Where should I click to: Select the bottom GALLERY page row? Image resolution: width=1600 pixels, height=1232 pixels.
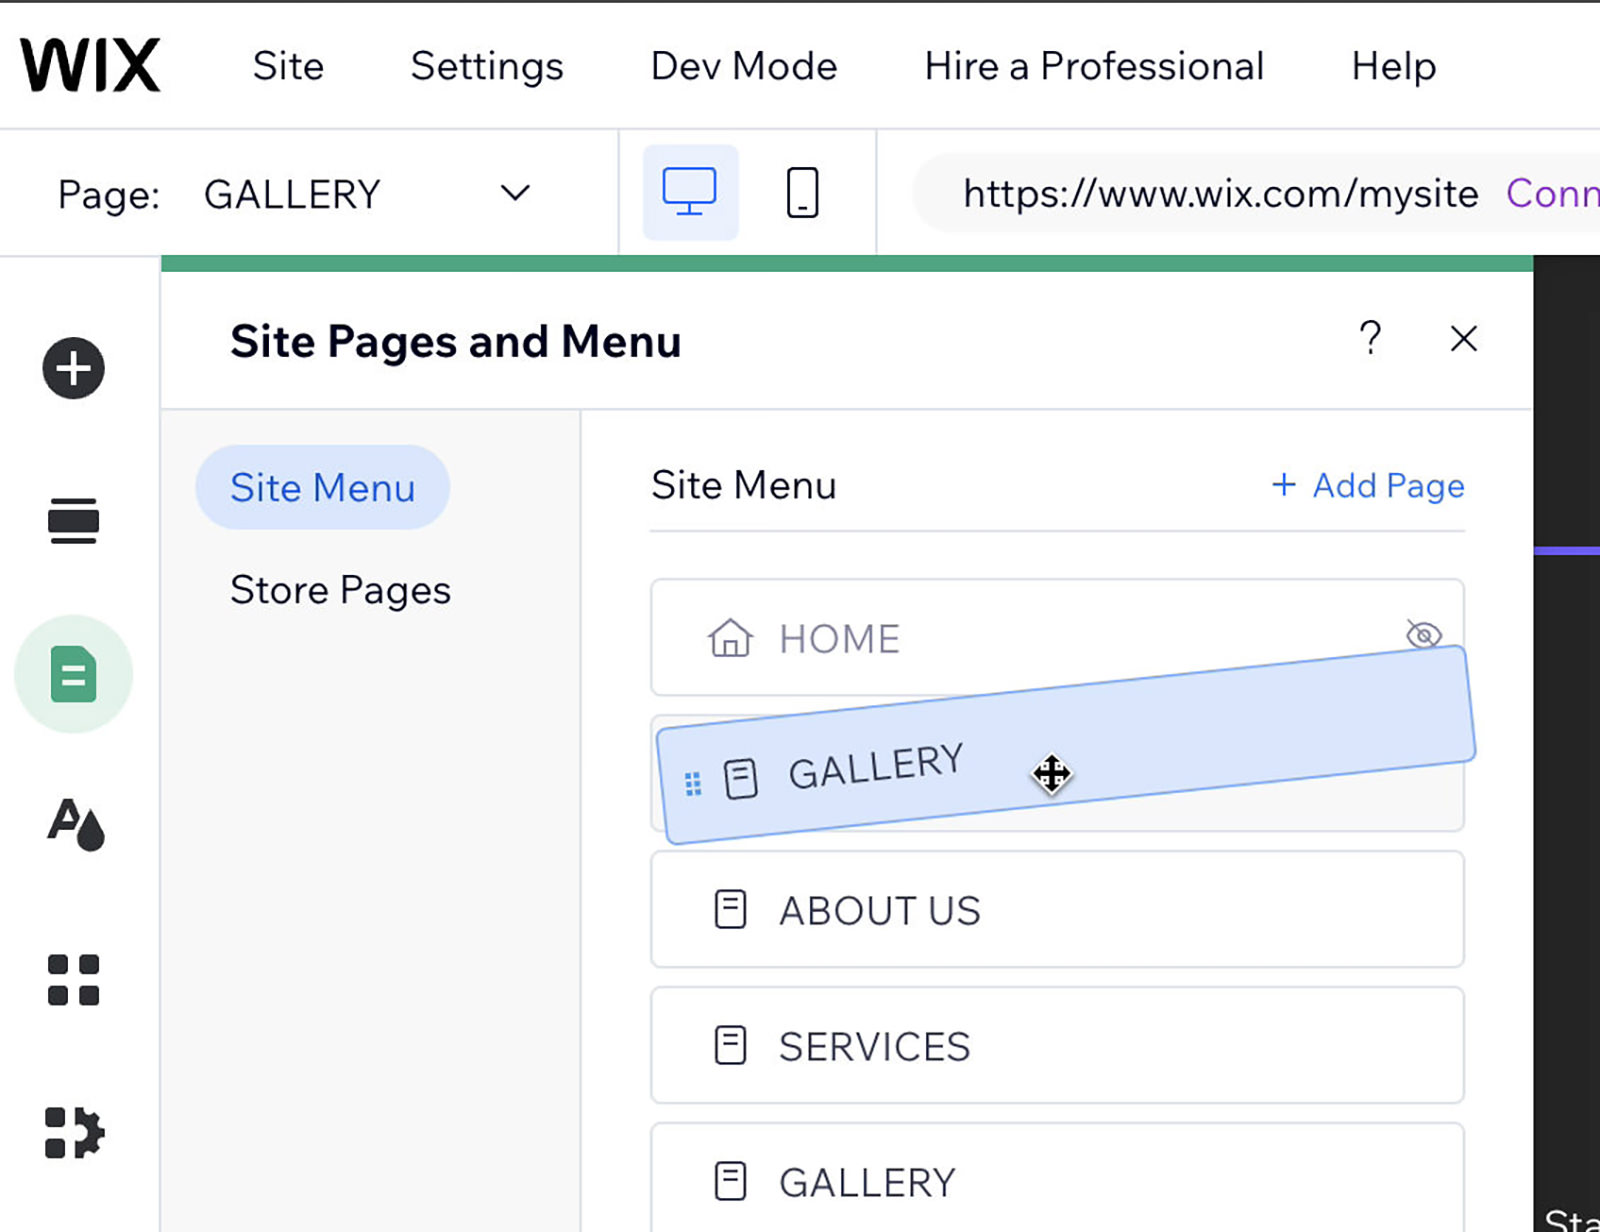1057,1177
